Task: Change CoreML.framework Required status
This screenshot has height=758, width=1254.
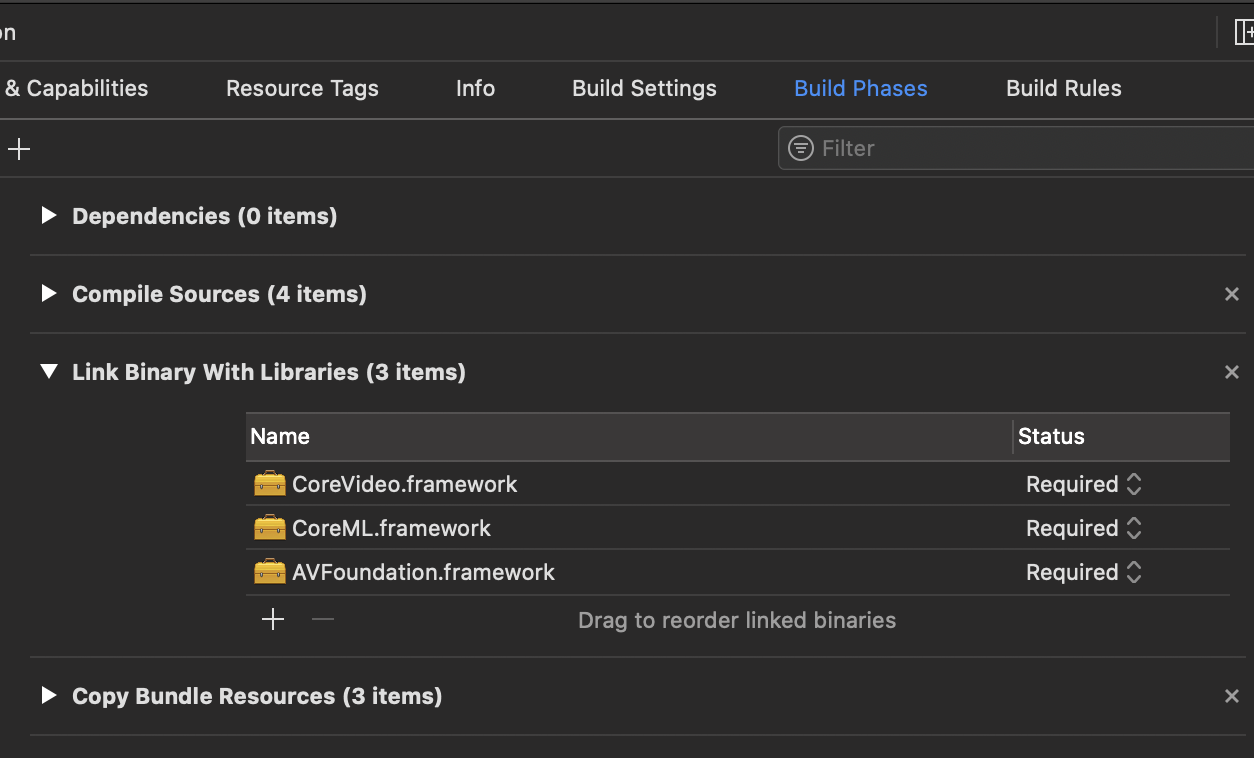Action: tap(1084, 528)
